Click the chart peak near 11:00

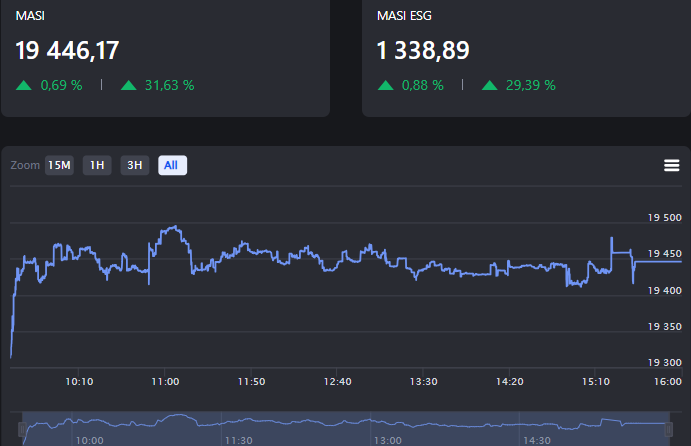pyautogui.click(x=175, y=227)
